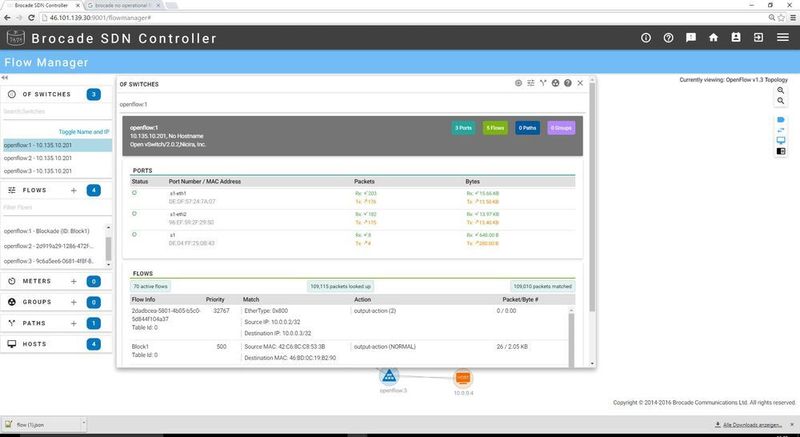Click the s1-eth1 port row name
The image size is (800, 437).
click(178, 193)
